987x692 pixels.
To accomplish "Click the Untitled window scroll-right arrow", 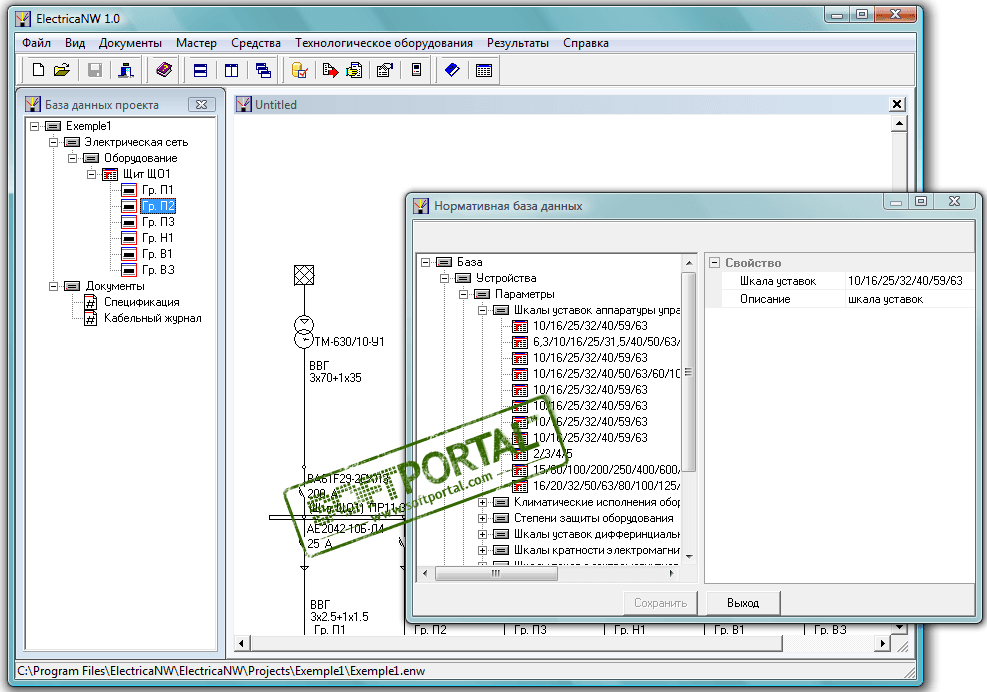I will (x=883, y=643).
